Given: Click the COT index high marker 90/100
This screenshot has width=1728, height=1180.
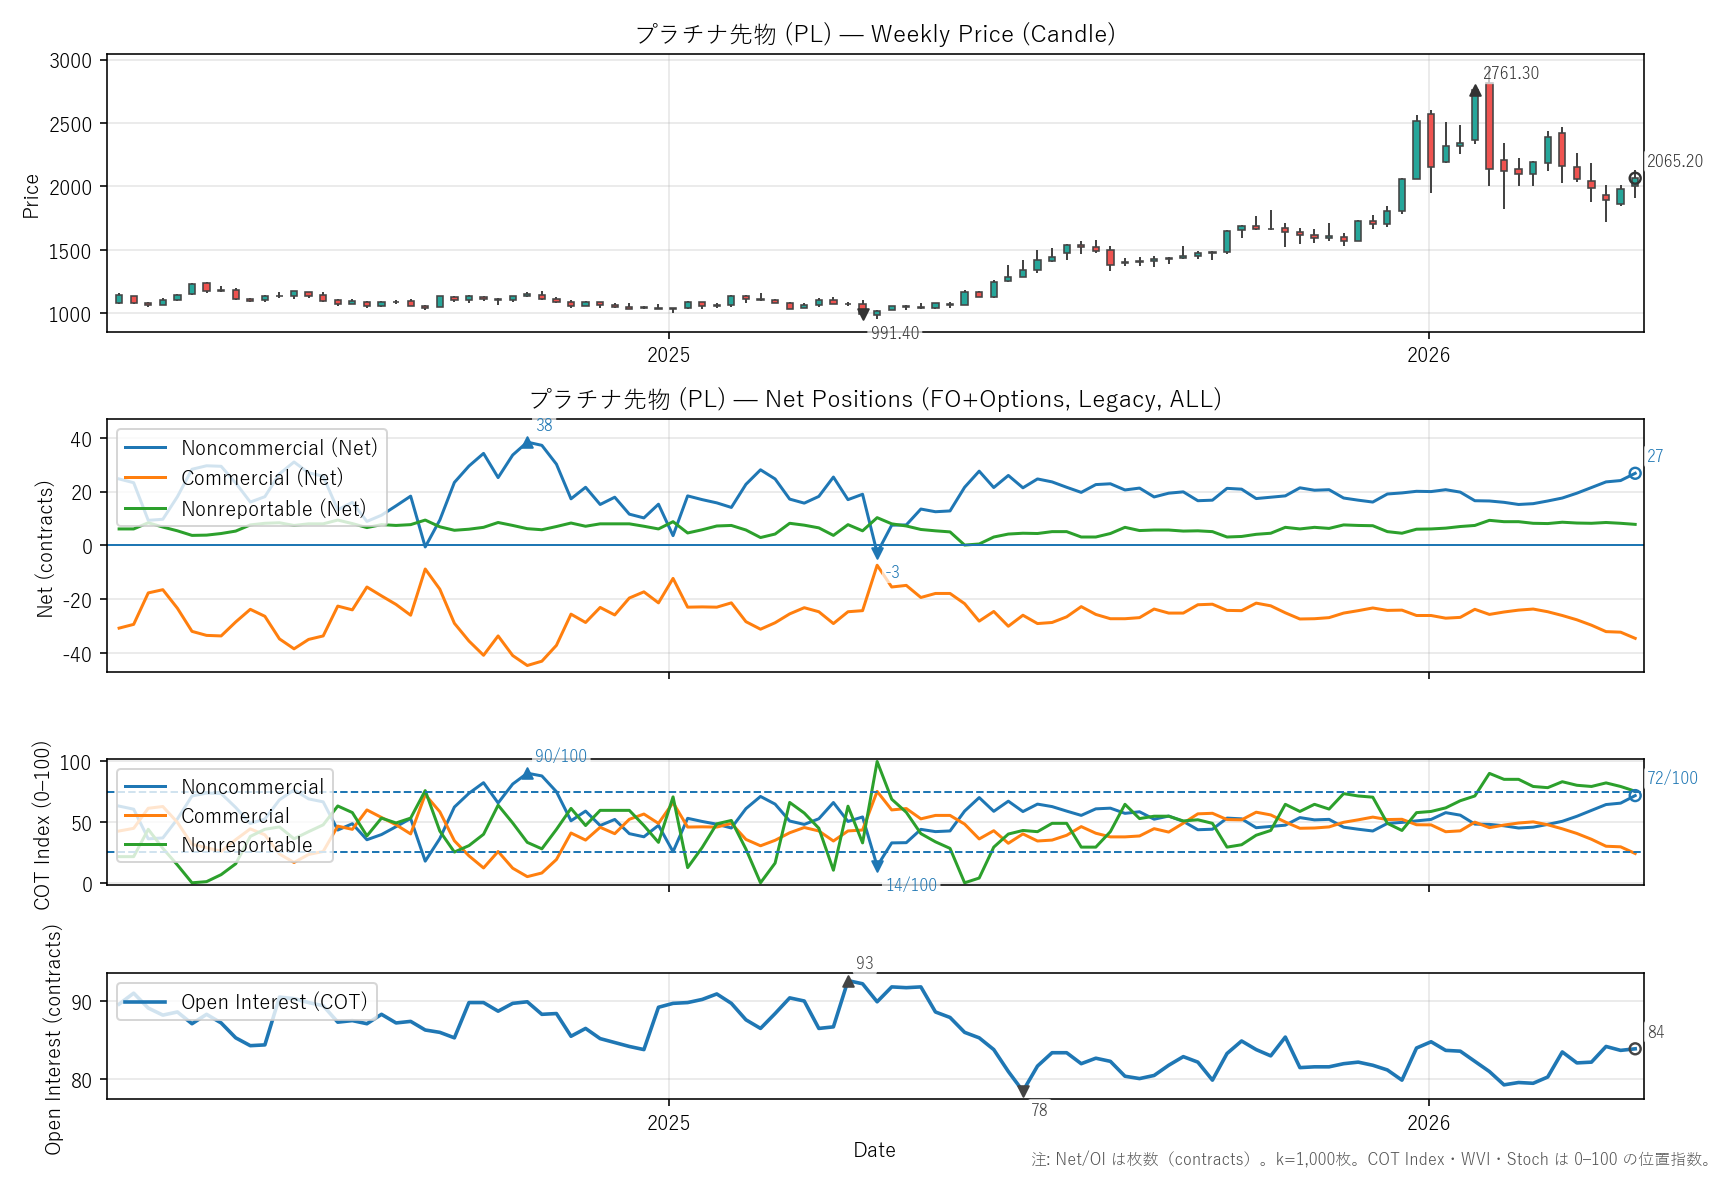Looking at the screenshot, I should (x=527, y=774).
